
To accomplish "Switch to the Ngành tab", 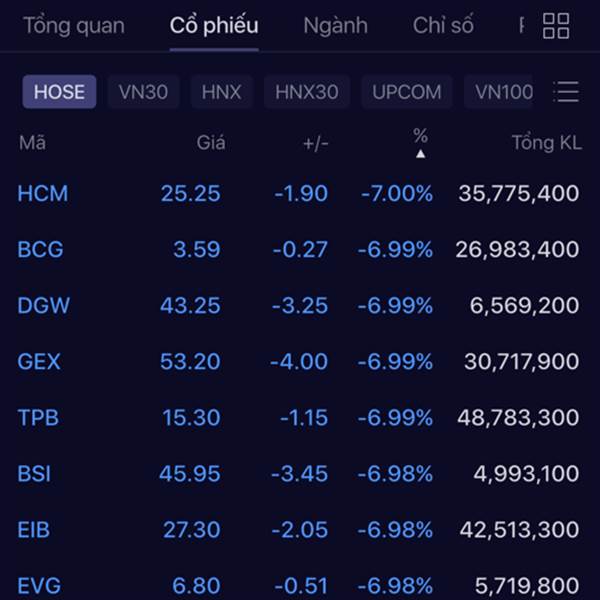I will [x=335, y=26].
